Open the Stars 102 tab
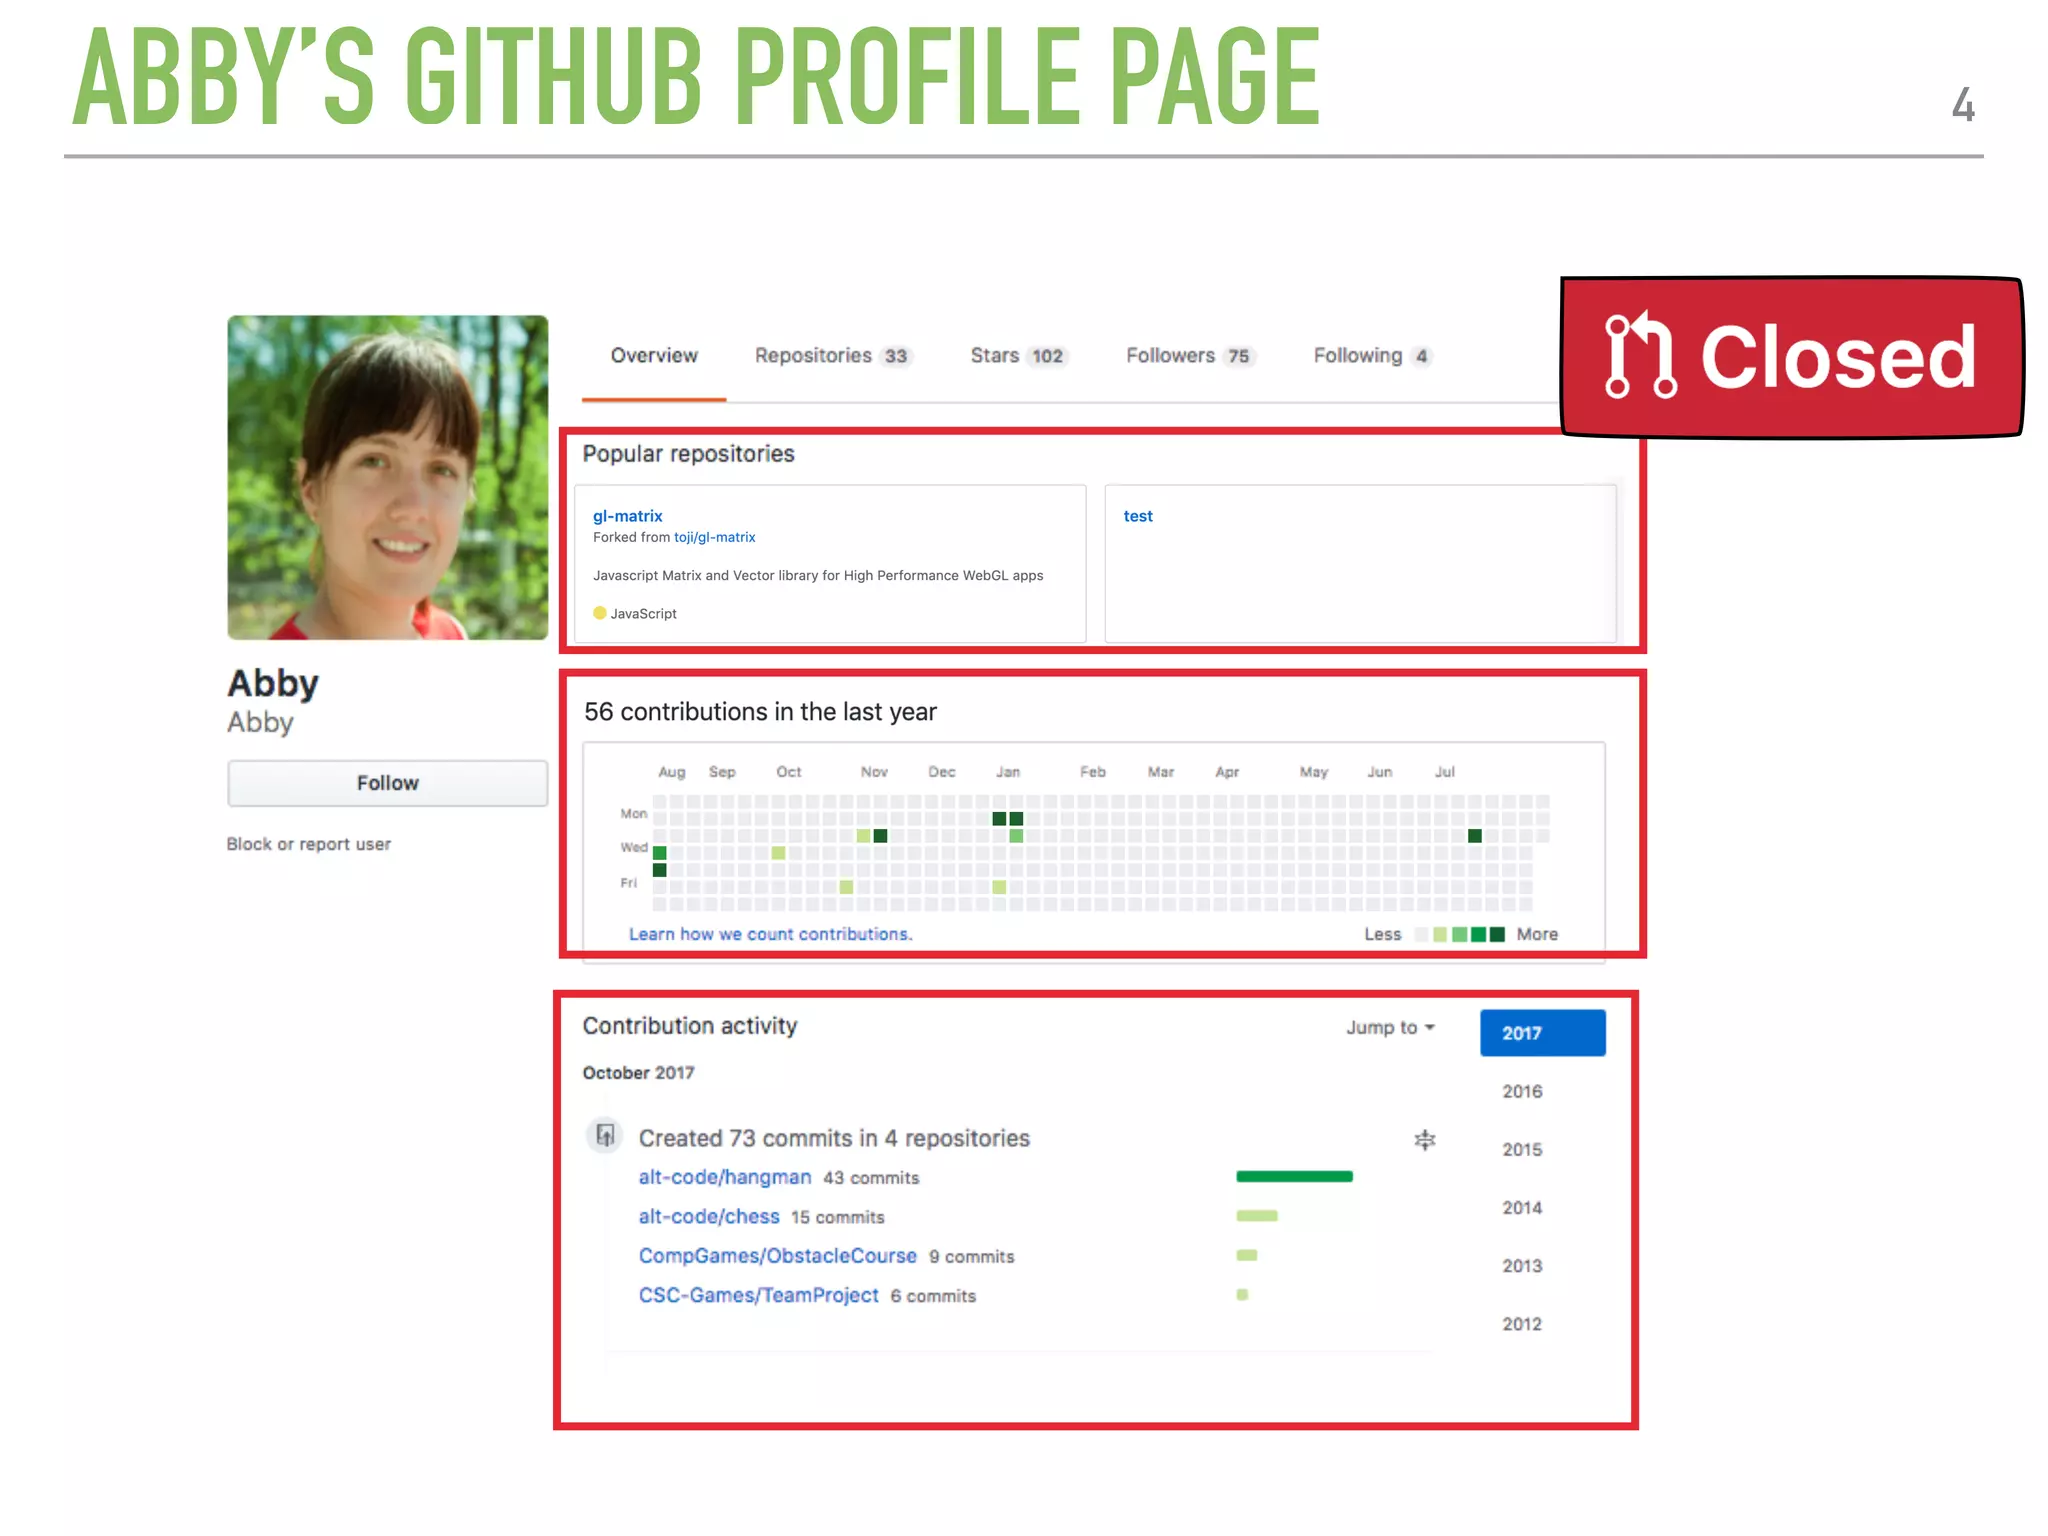 tap(1019, 356)
